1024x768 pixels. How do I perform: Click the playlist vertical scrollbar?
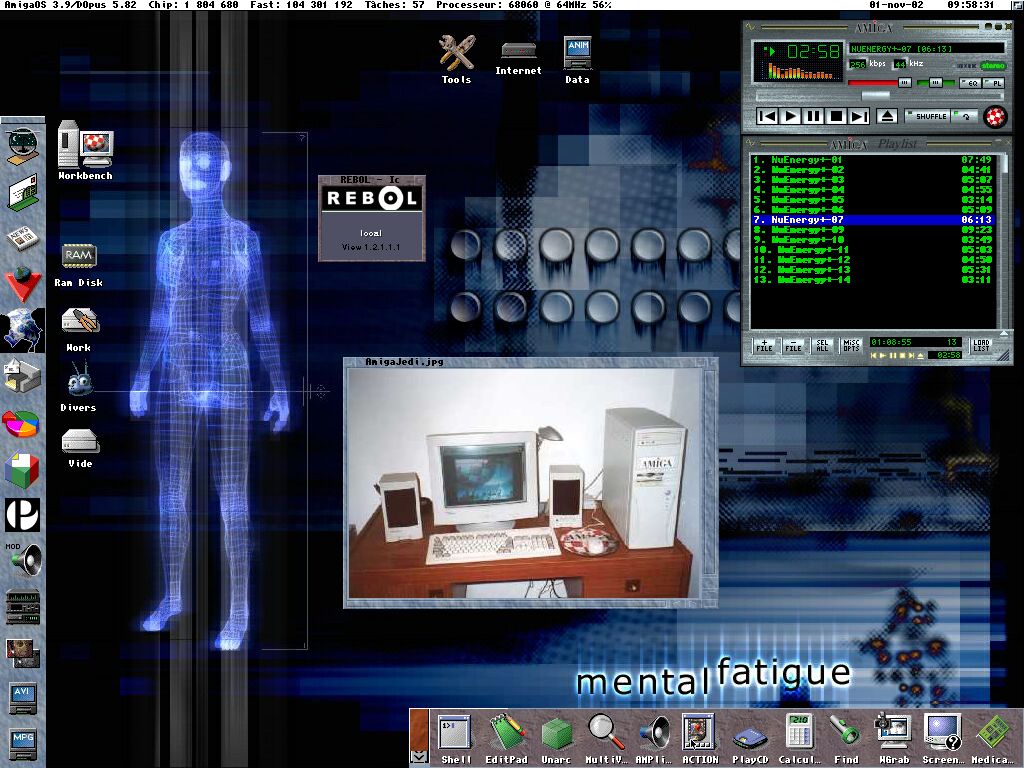pyautogui.click(x=1004, y=241)
